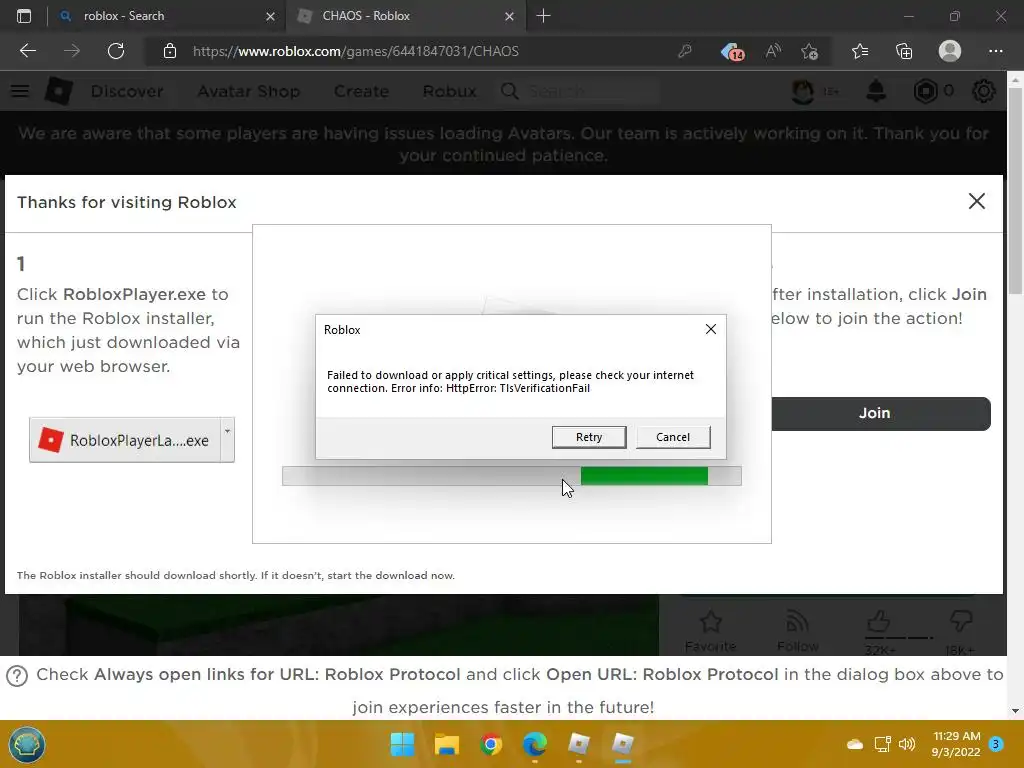1024x768 pixels.
Task: Open the tab actions menu icon
Action: pyautogui.click(x=24, y=16)
